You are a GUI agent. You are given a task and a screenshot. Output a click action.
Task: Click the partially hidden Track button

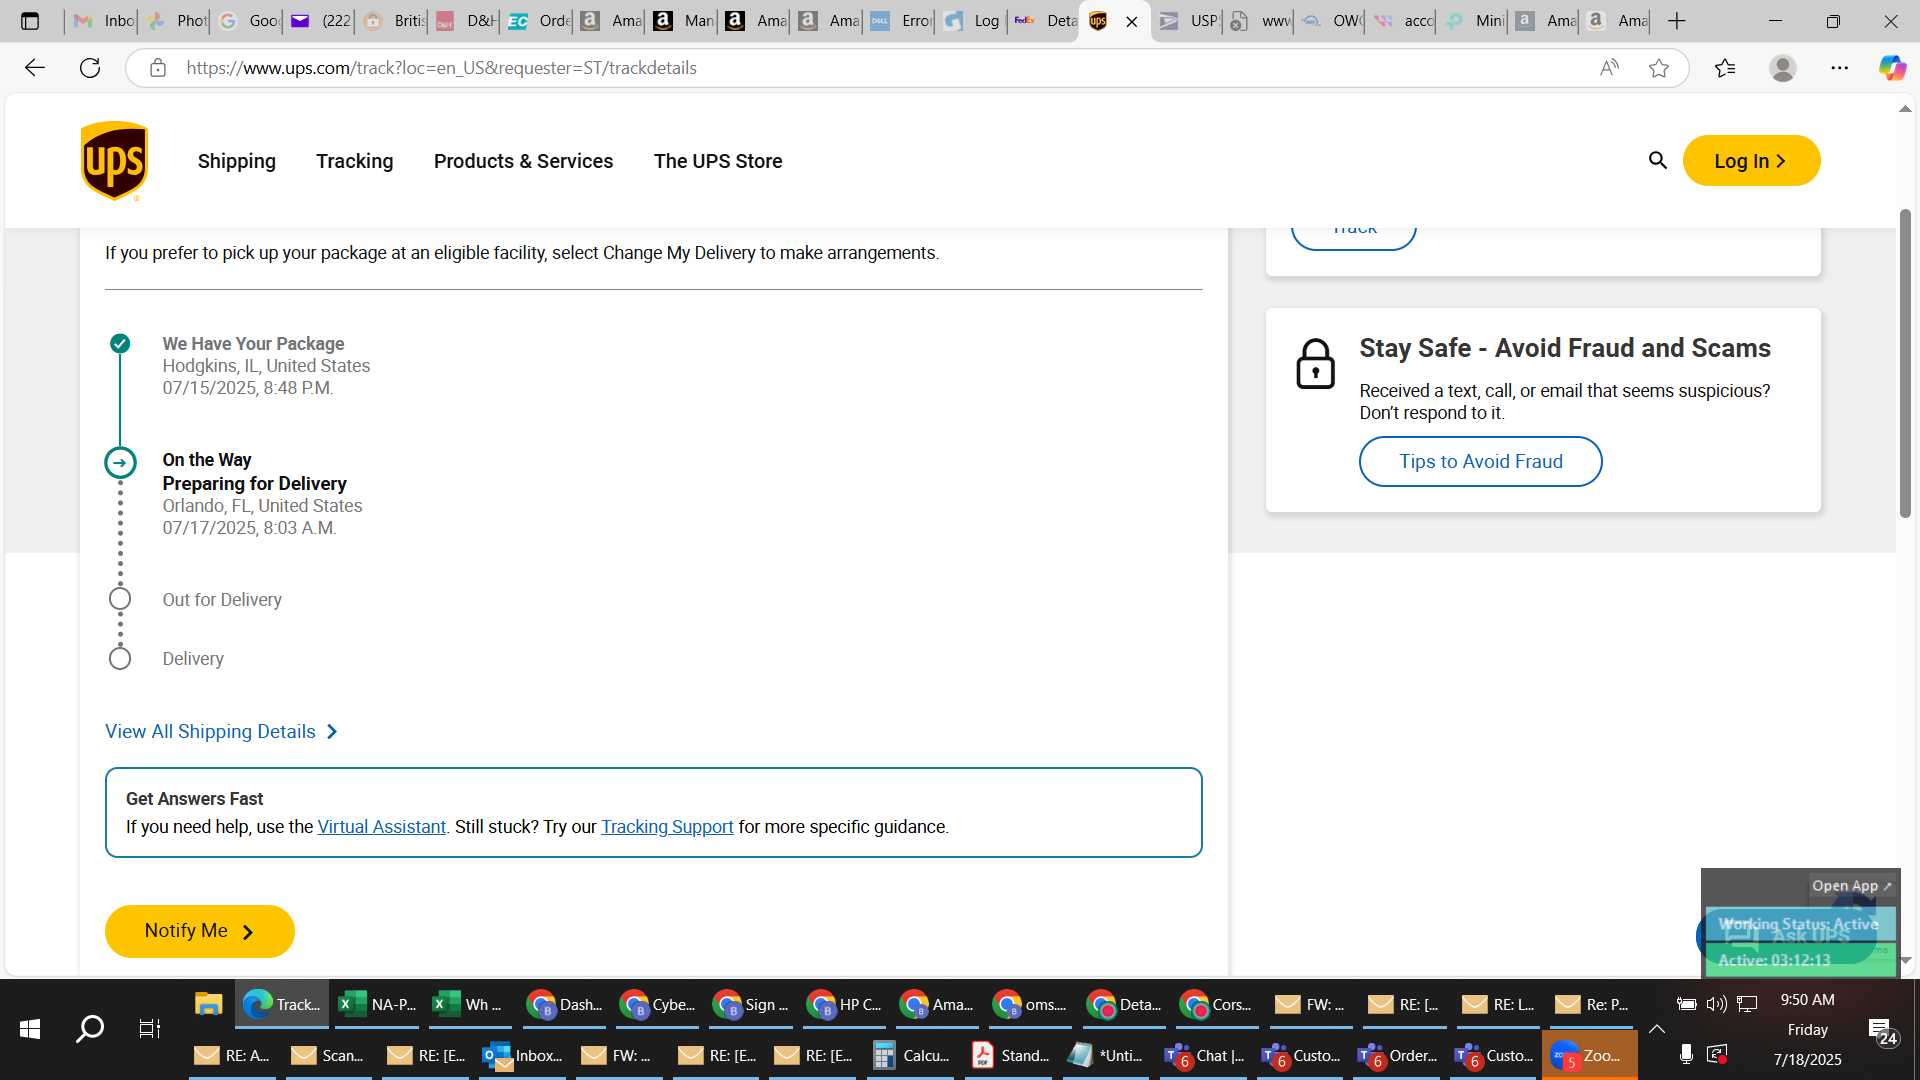click(x=1354, y=237)
